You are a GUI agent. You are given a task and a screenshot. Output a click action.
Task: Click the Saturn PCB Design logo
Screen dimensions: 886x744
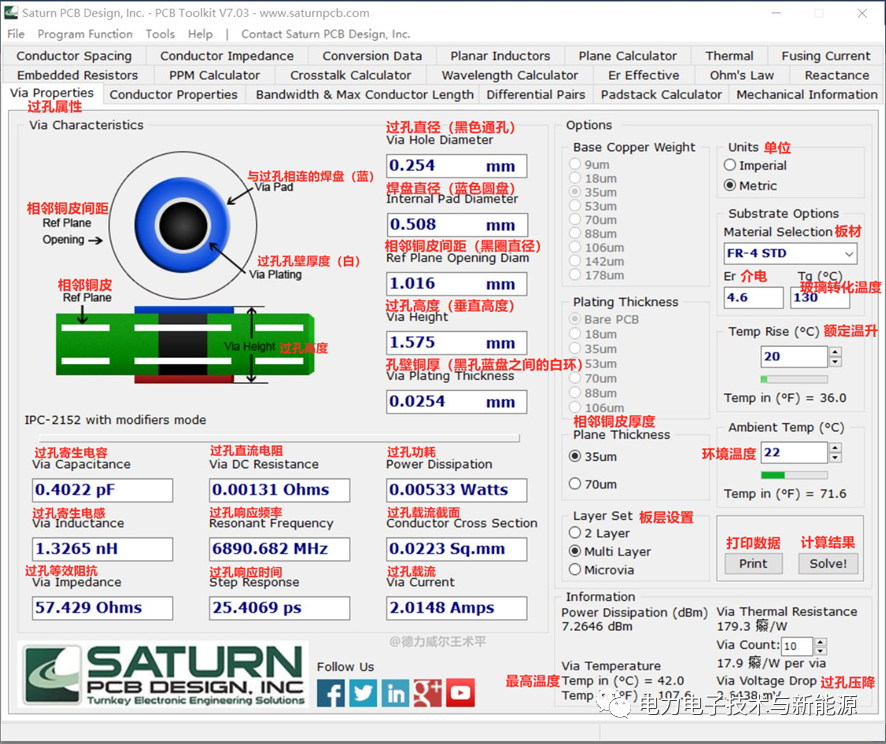click(164, 675)
